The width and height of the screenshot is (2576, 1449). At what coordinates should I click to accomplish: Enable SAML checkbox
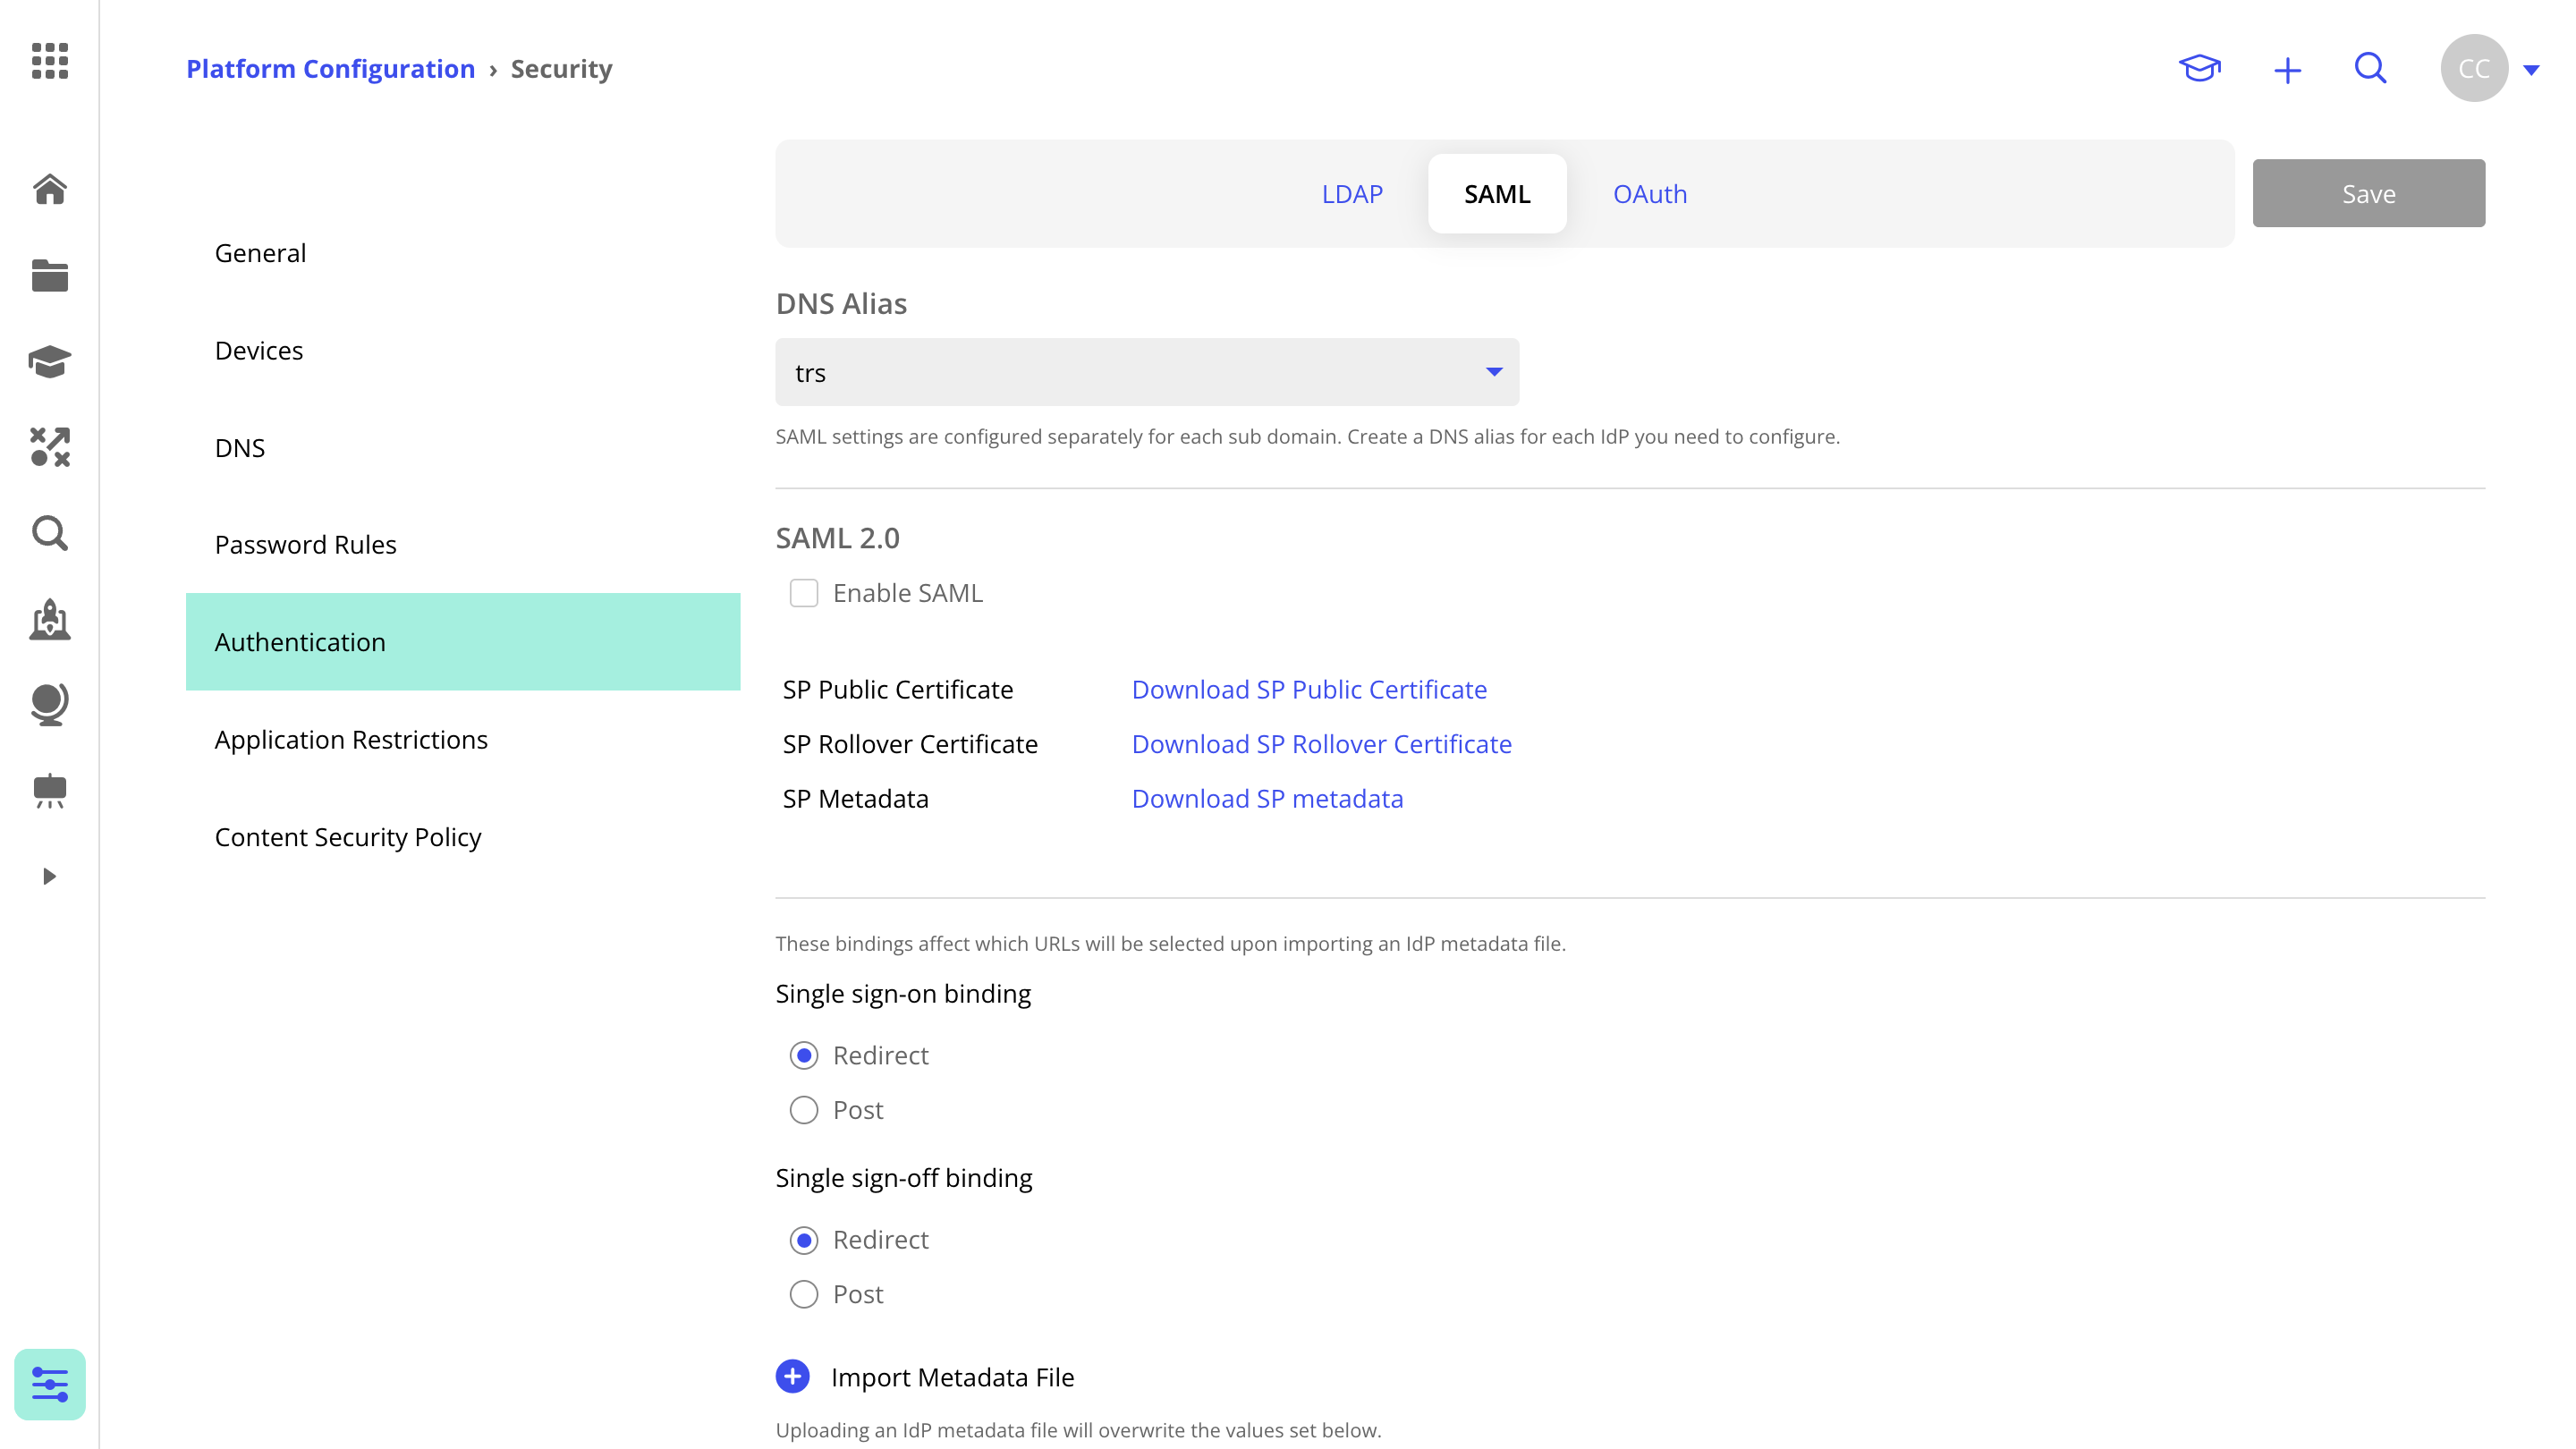pos(803,593)
